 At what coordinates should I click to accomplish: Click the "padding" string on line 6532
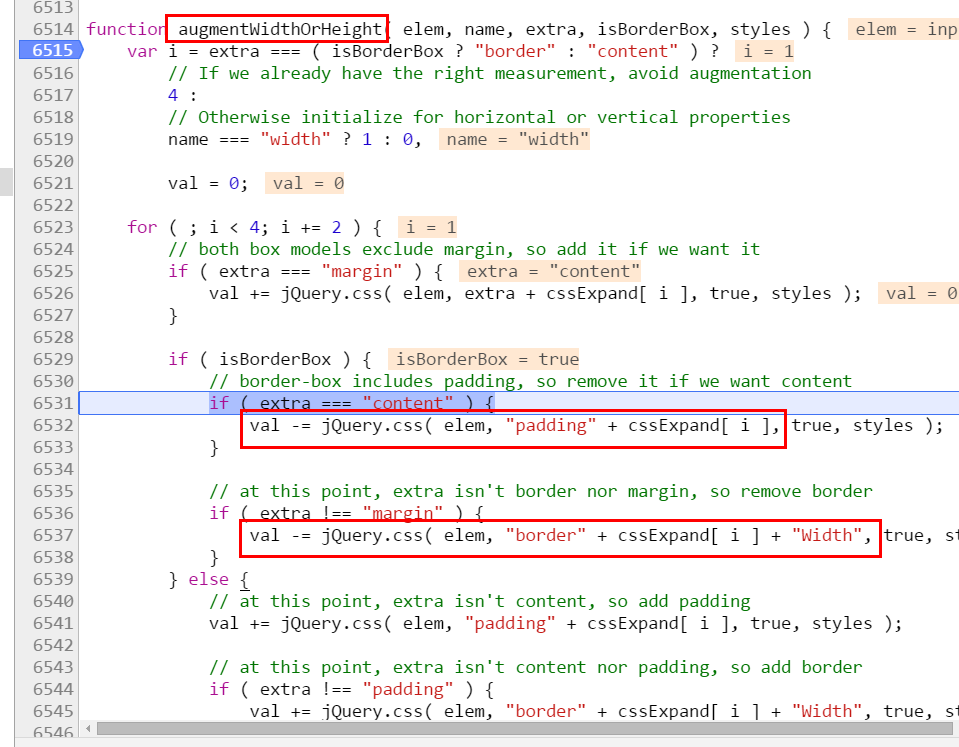(x=546, y=425)
